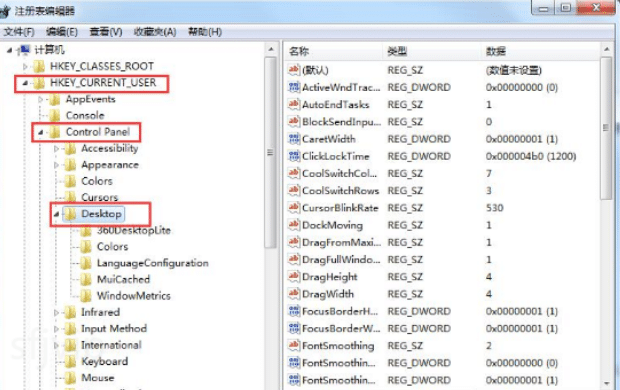Select the DragWidth value name
620x390 pixels.
click(328, 294)
